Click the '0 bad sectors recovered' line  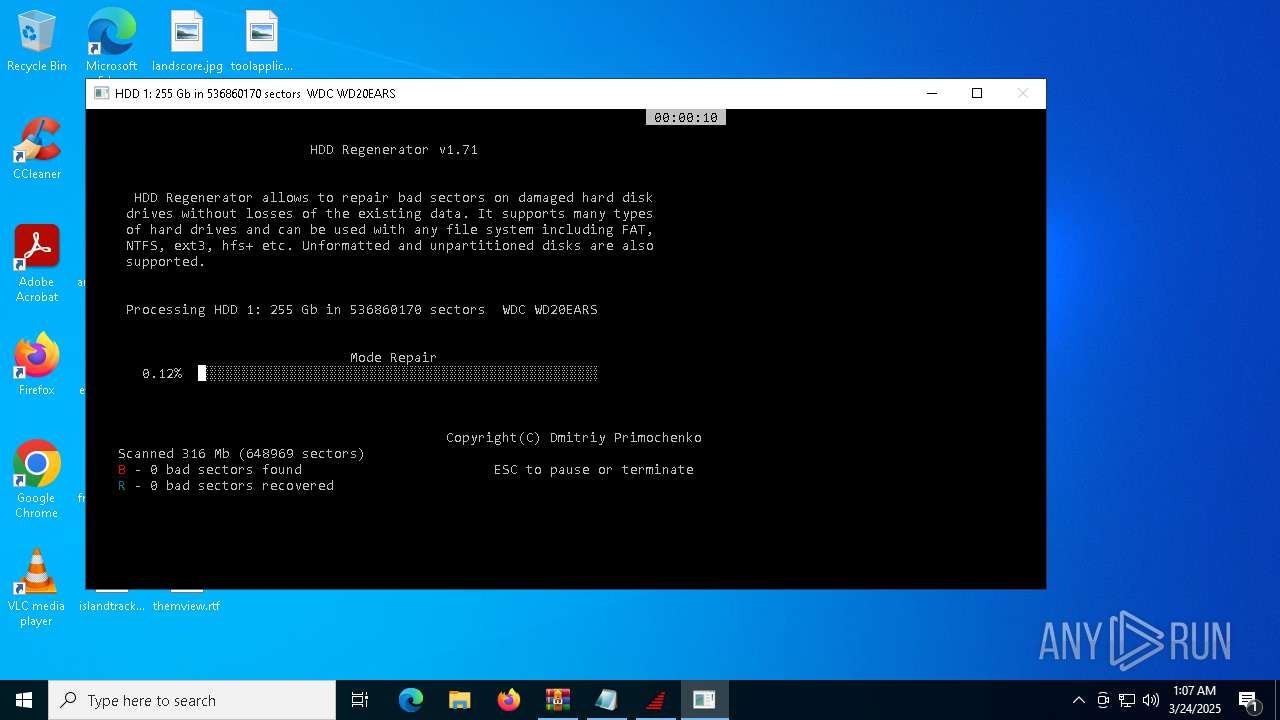(x=226, y=486)
